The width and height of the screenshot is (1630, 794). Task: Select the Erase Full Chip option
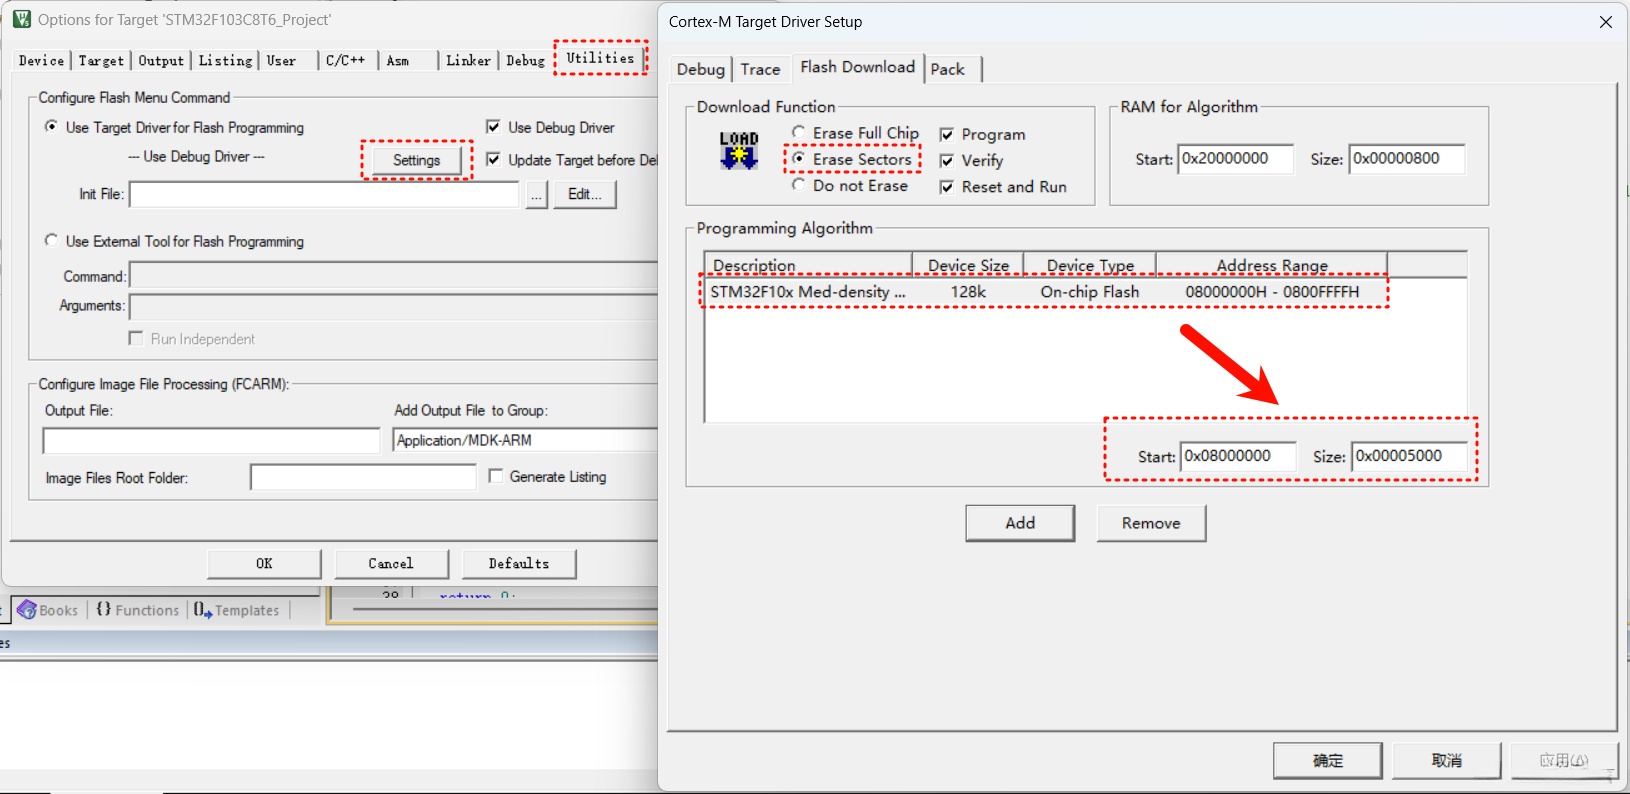[798, 132]
